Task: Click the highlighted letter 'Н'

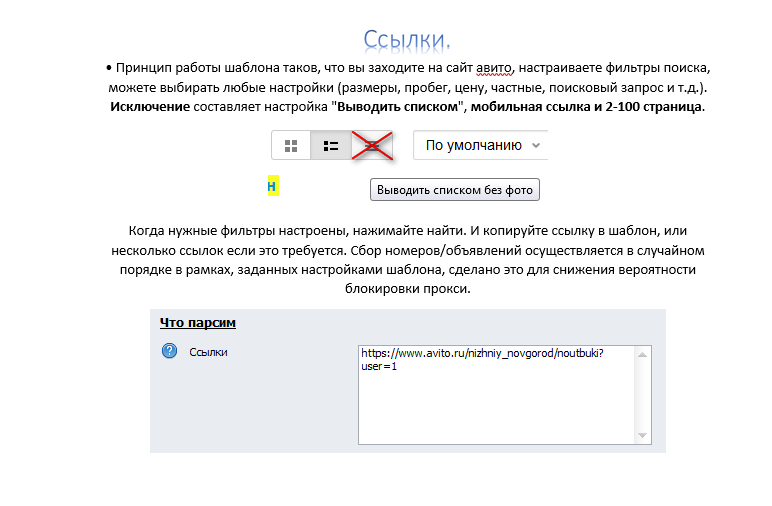Action: point(273,186)
